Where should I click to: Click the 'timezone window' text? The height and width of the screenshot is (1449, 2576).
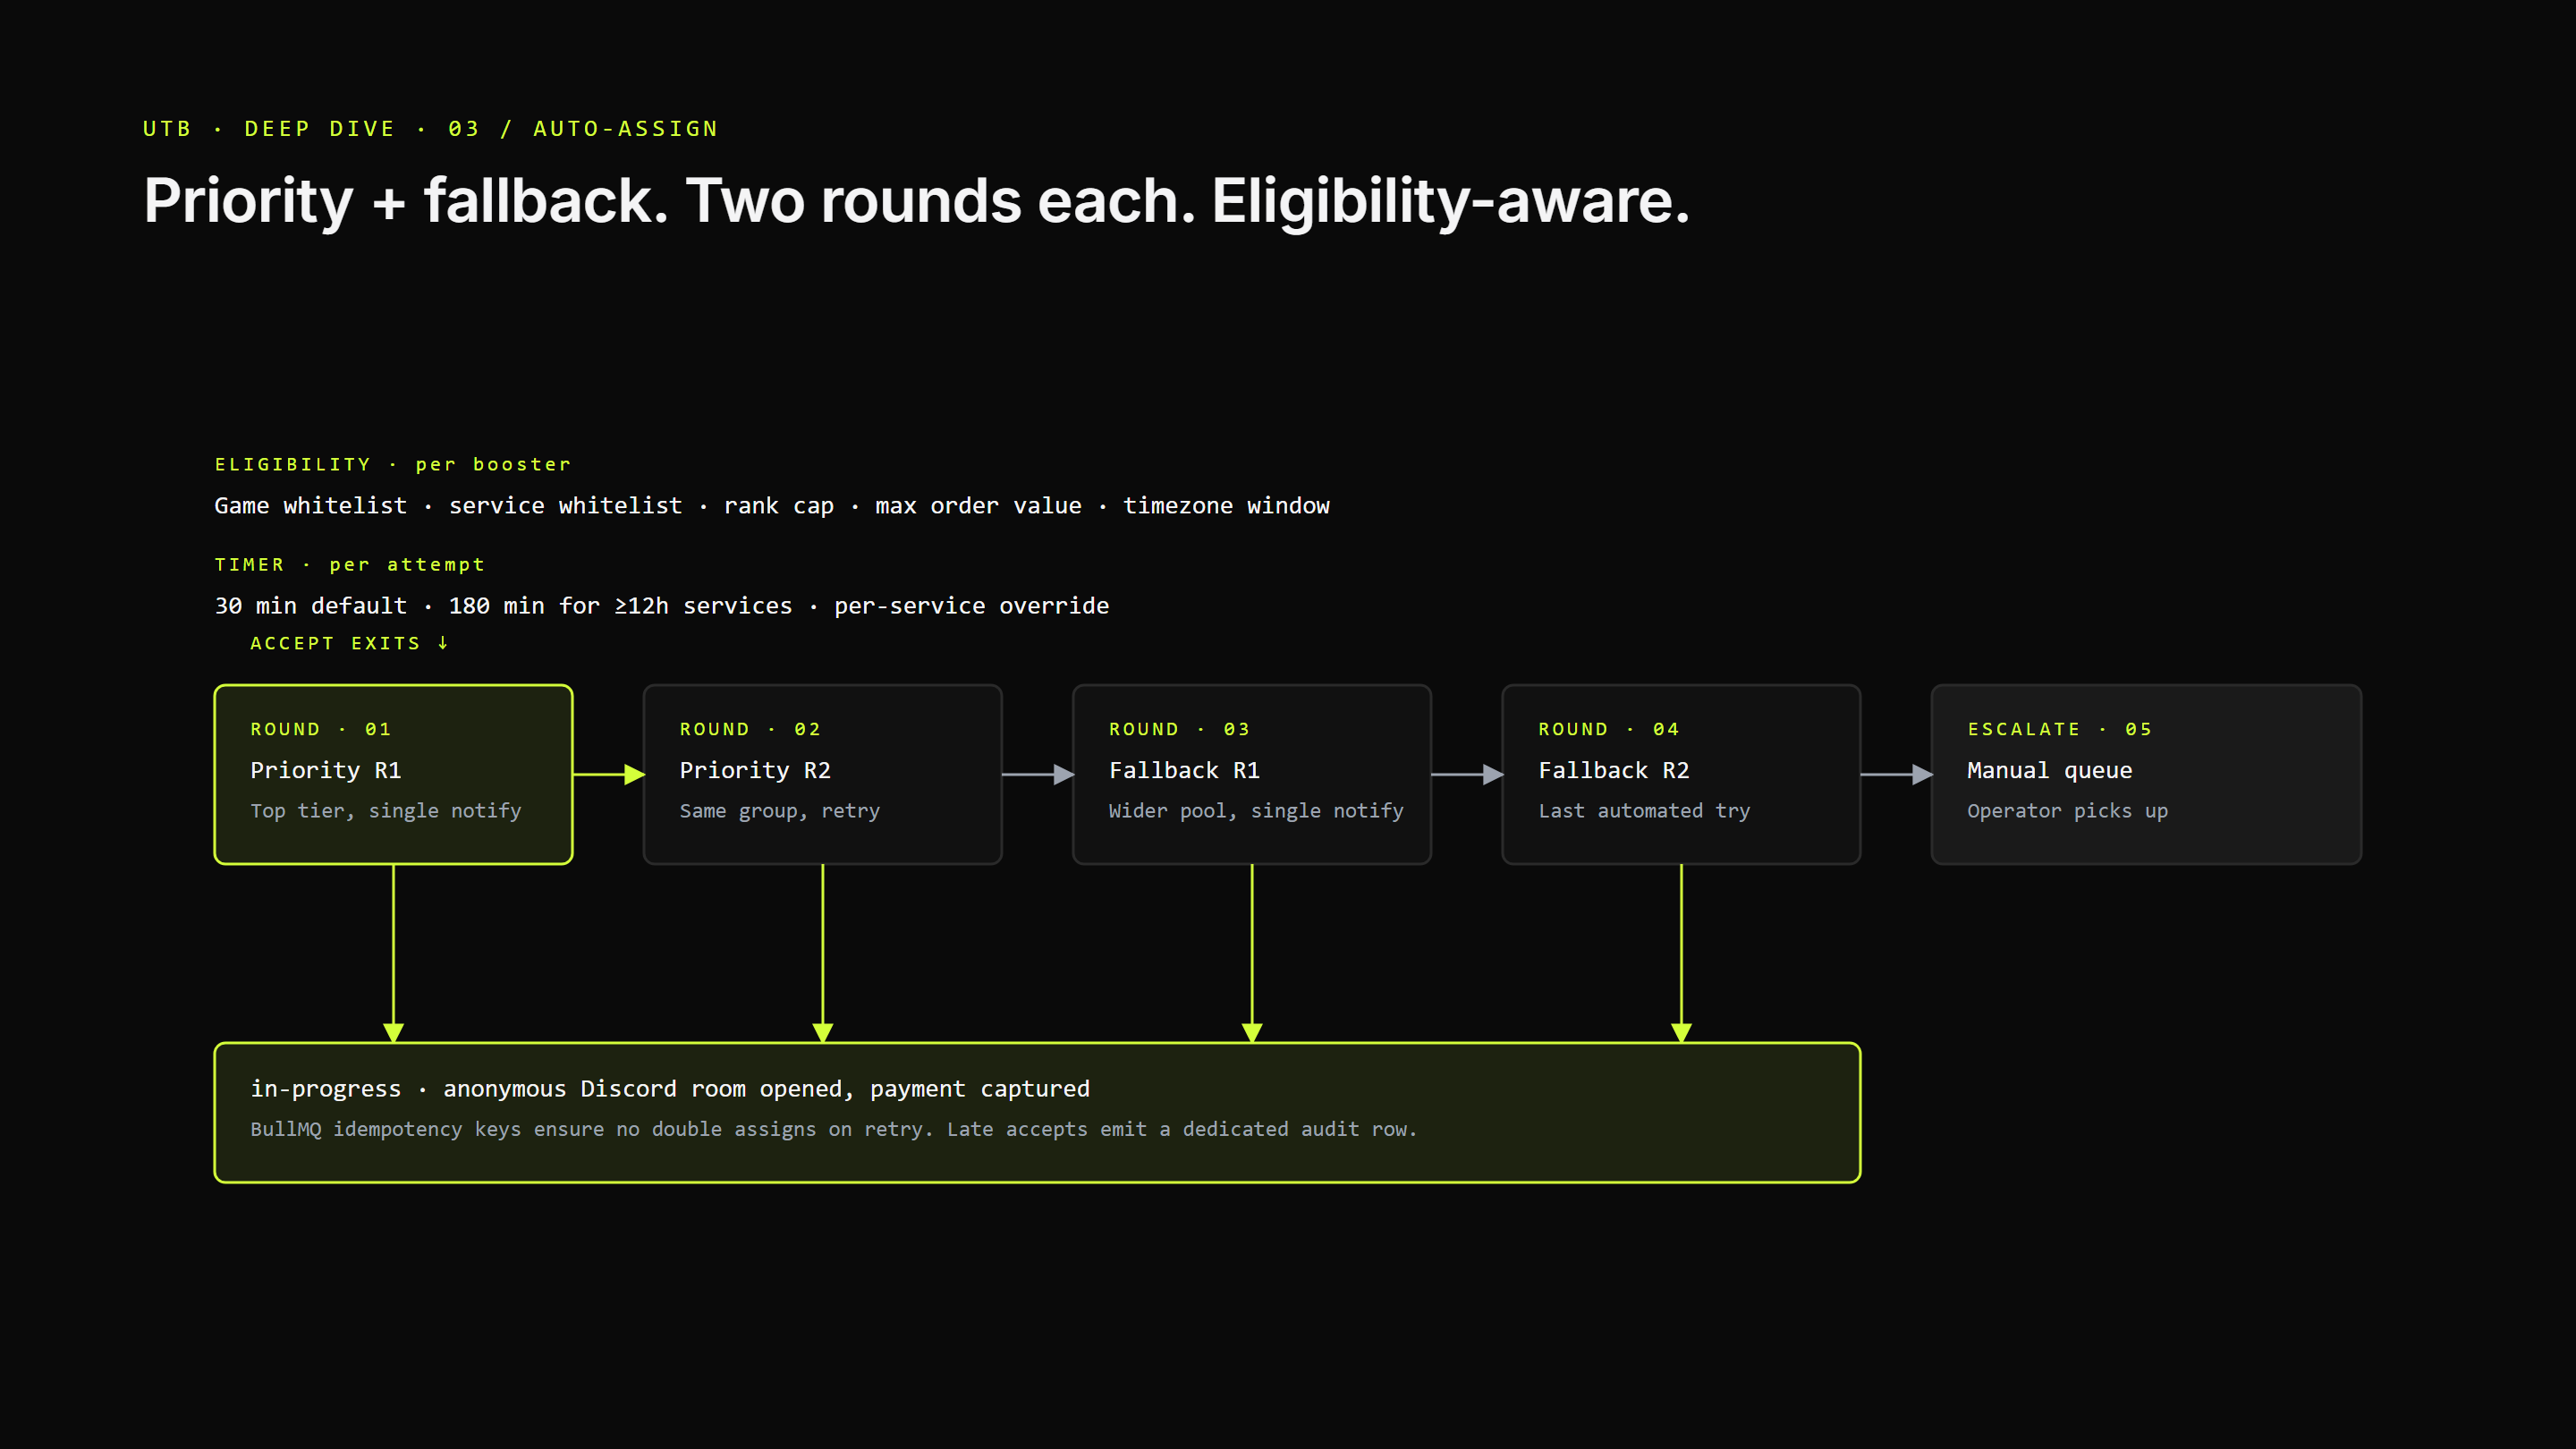pyautogui.click(x=1227, y=506)
